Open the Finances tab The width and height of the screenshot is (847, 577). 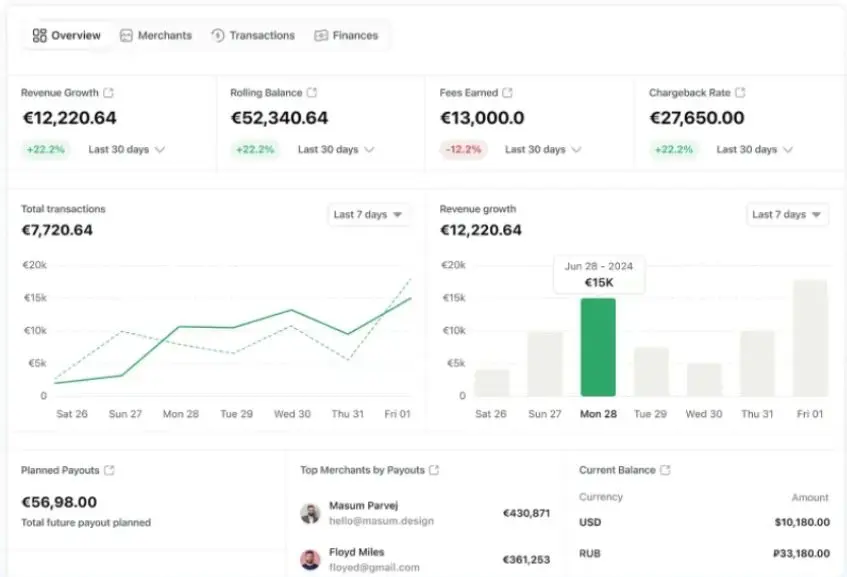pos(346,35)
